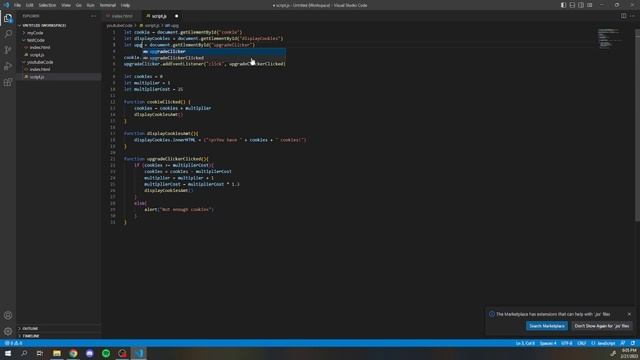
Task: Click the errors and warnings status indicator
Action: (13, 343)
